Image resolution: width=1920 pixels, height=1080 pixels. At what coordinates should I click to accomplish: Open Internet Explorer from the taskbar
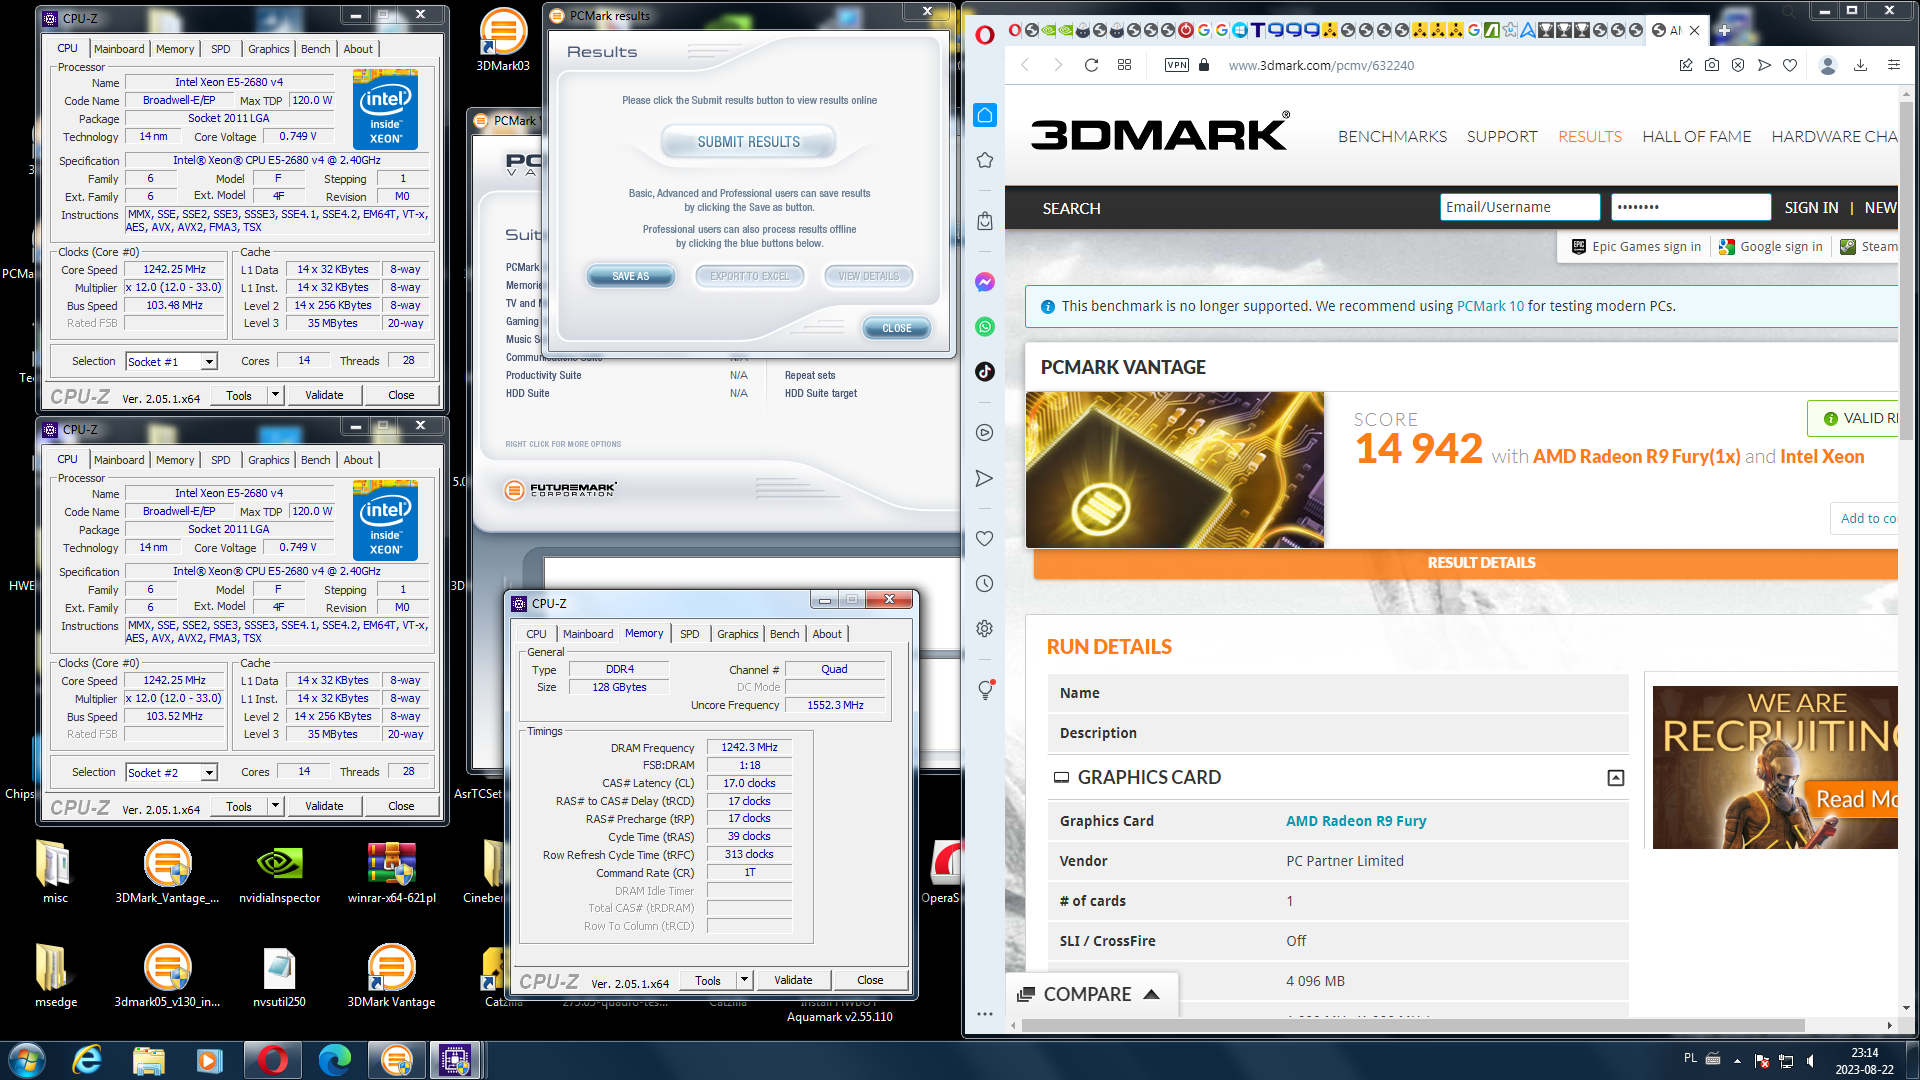pyautogui.click(x=88, y=1059)
